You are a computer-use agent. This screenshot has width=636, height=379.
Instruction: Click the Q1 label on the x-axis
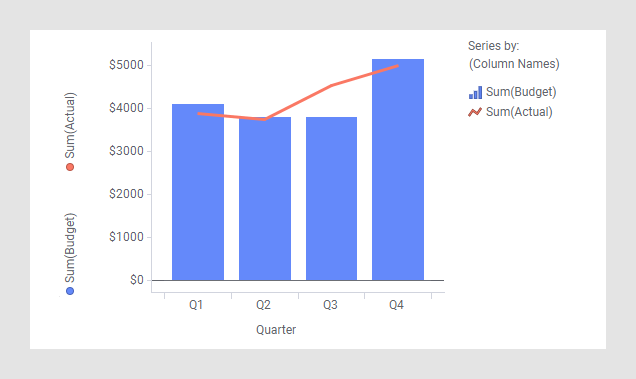point(196,305)
